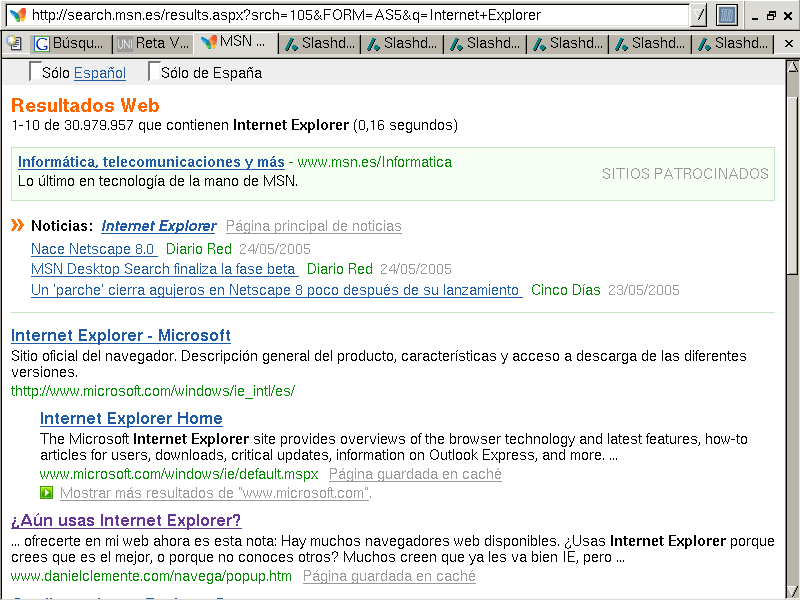The width and height of the screenshot is (800, 600).
Task: Open ¿Aún usas Internet Explorer? result
Action: (126, 520)
